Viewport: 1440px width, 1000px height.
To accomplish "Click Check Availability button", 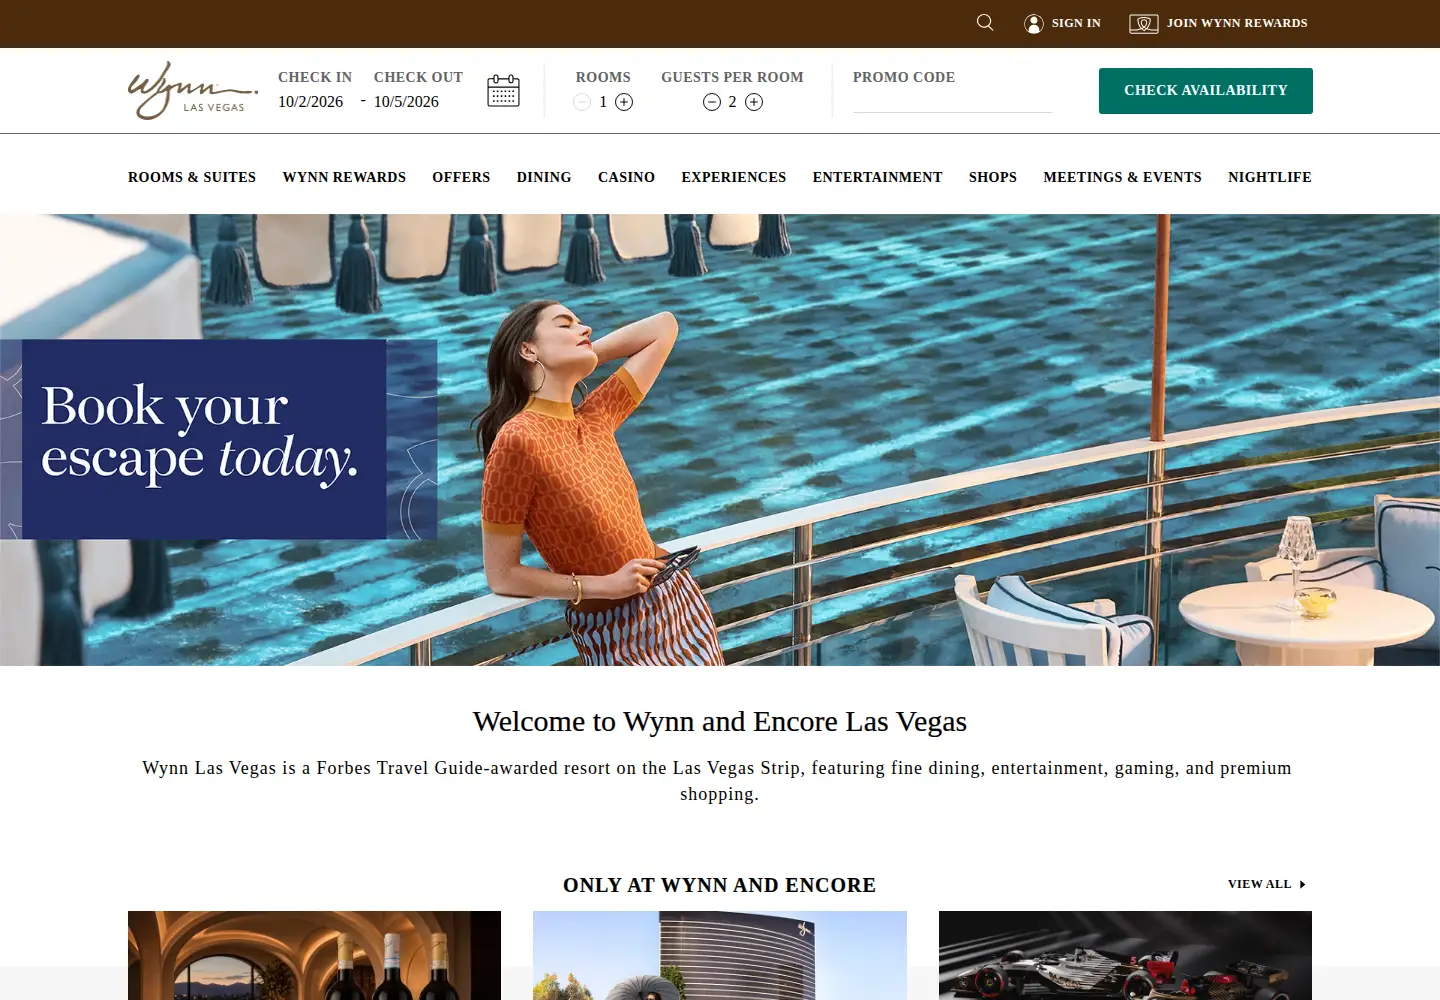I will pos(1205,90).
